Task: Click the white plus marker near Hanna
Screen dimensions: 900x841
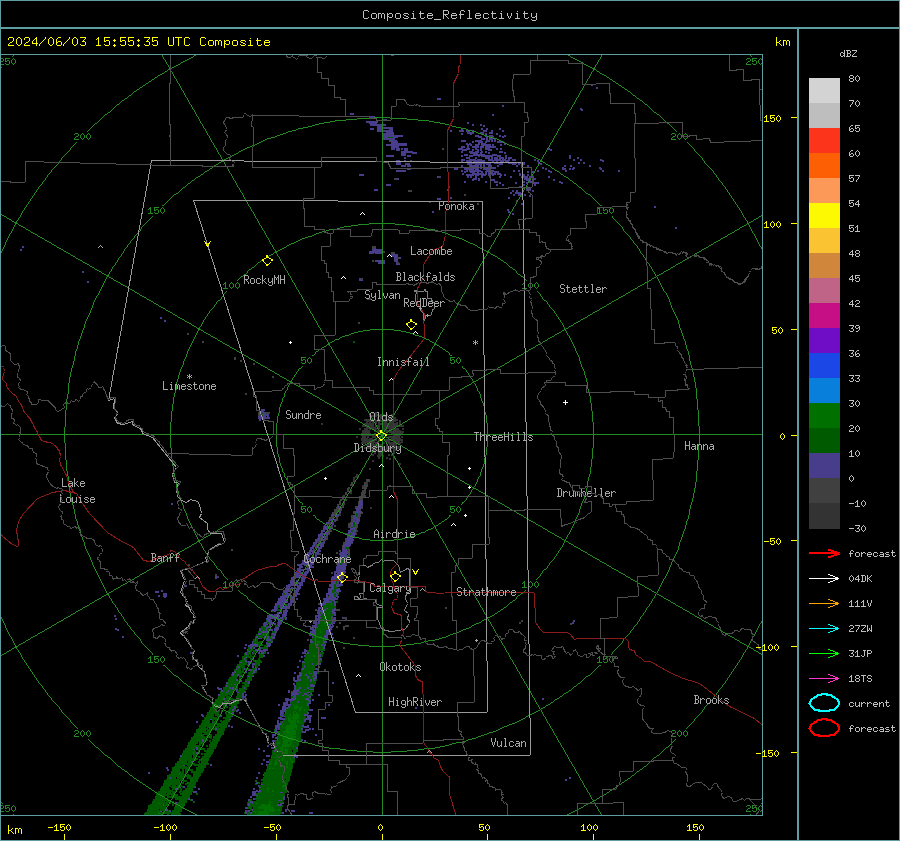Action: point(565,402)
